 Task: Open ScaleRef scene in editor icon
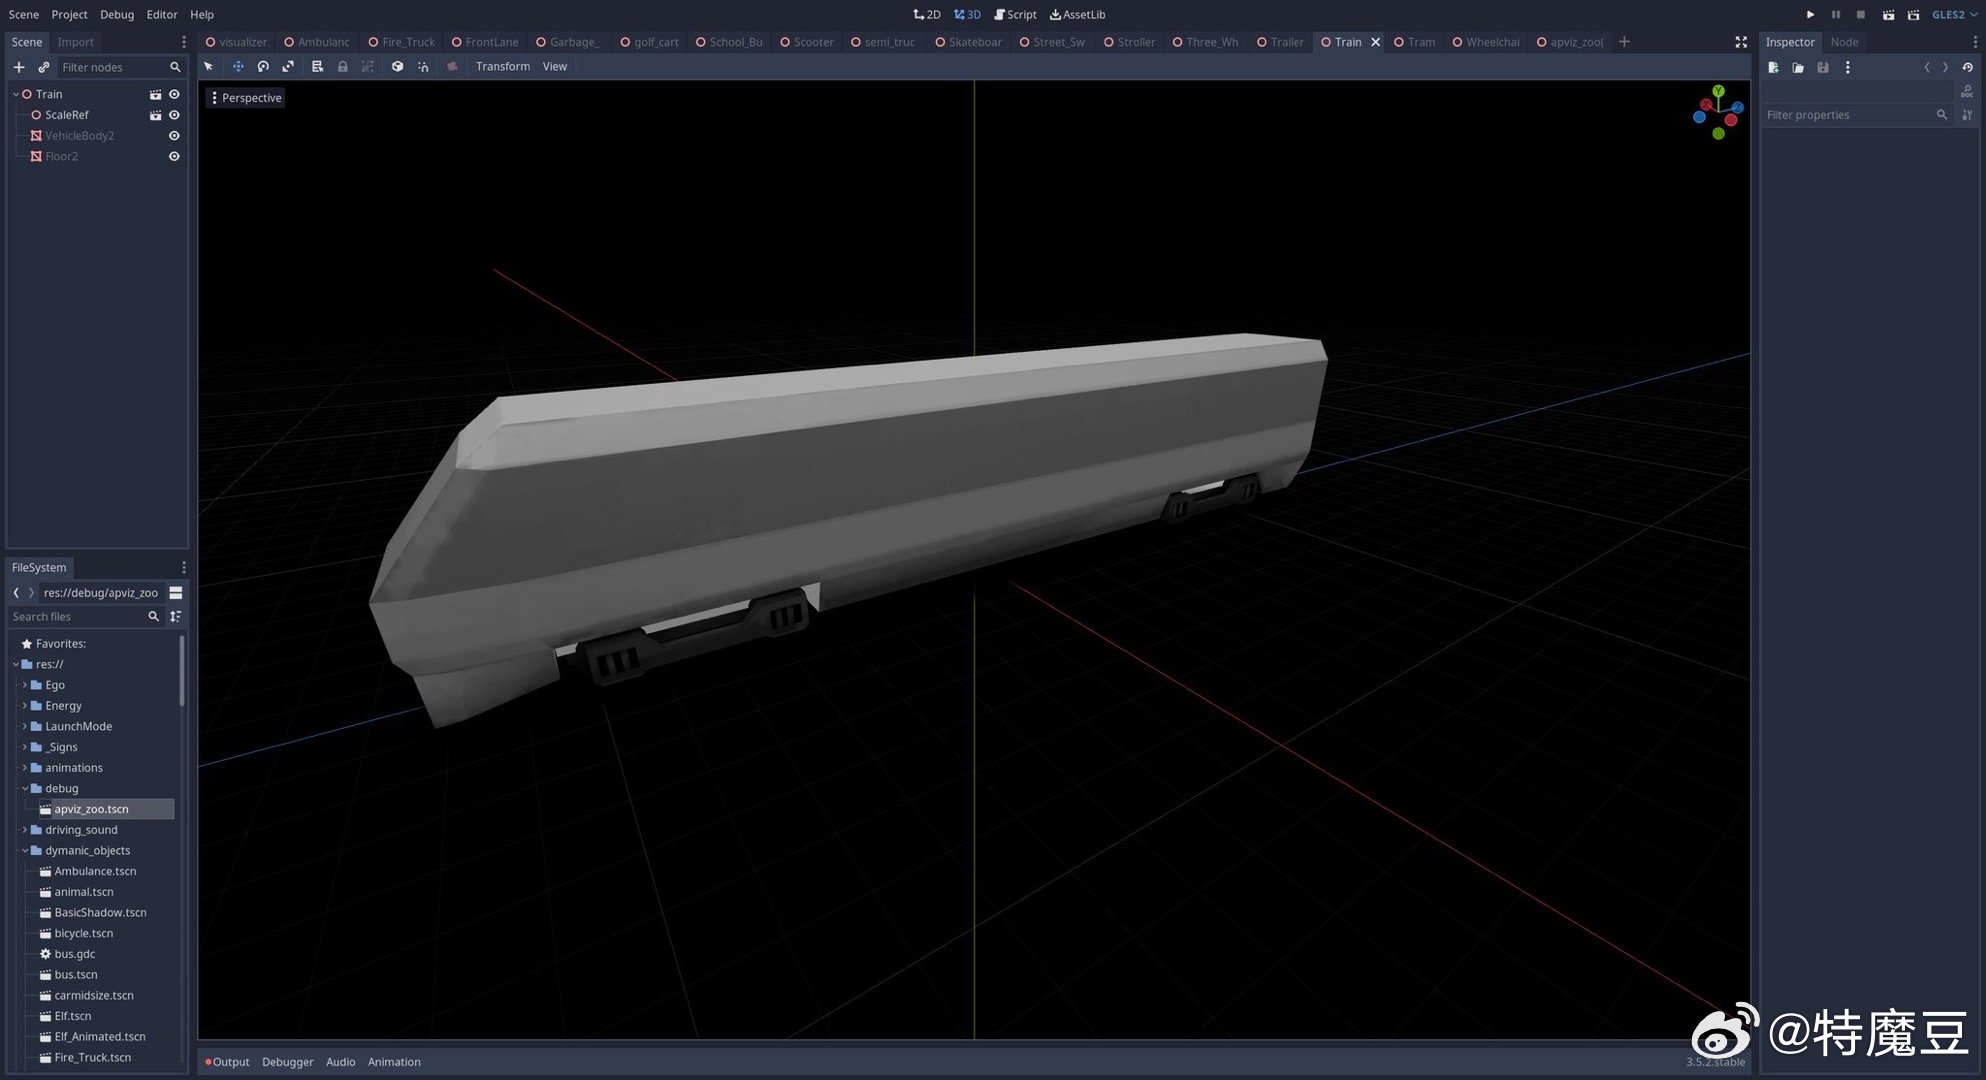(x=155, y=115)
